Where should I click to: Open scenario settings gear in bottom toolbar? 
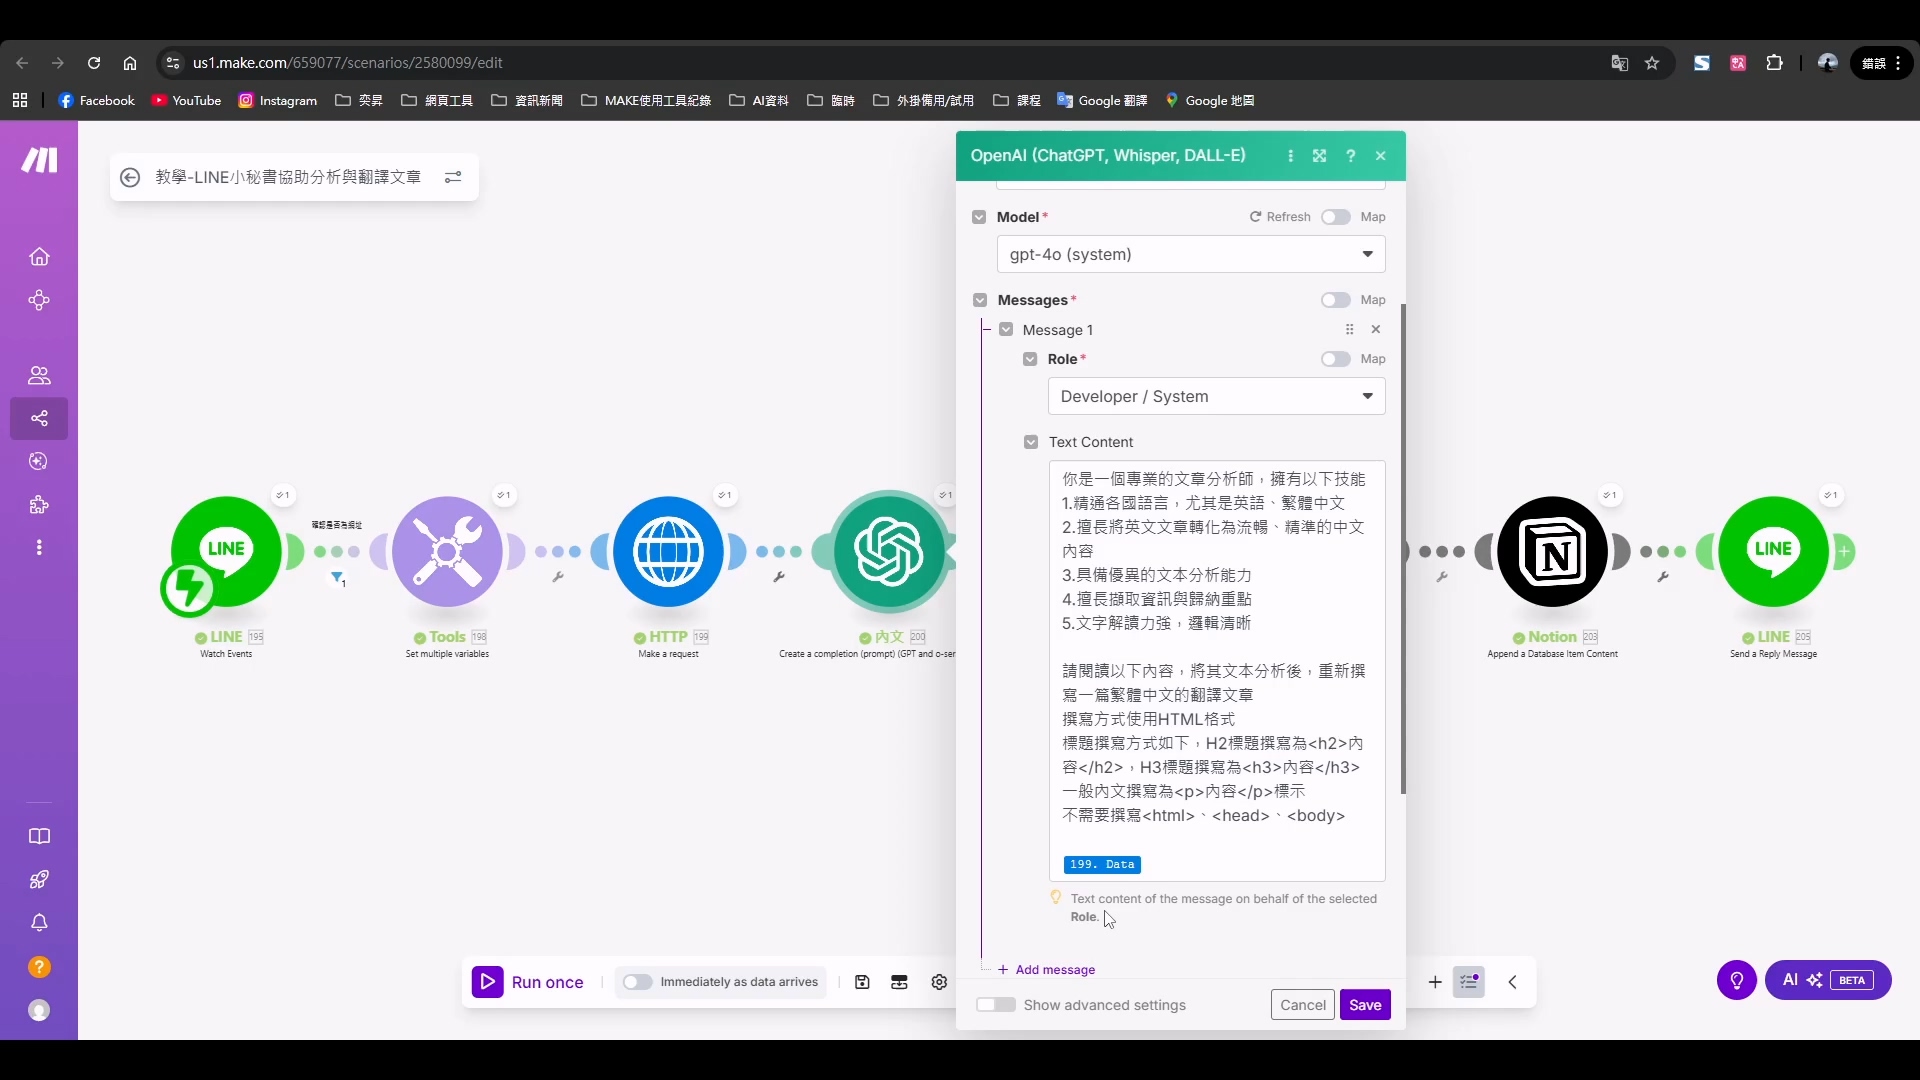939,983
